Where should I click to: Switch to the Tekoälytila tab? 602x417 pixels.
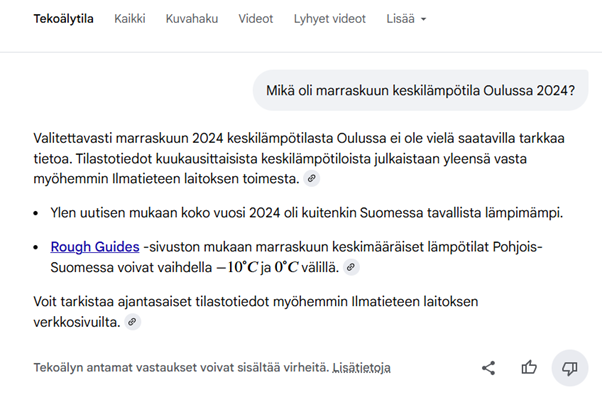click(63, 19)
